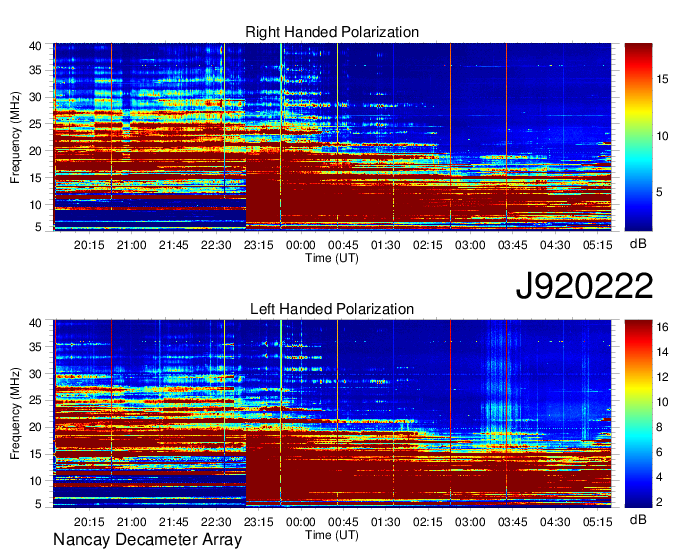Click the left-handed polarization spectrogram
The height and width of the screenshot is (552, 680).
coord(332,413)
